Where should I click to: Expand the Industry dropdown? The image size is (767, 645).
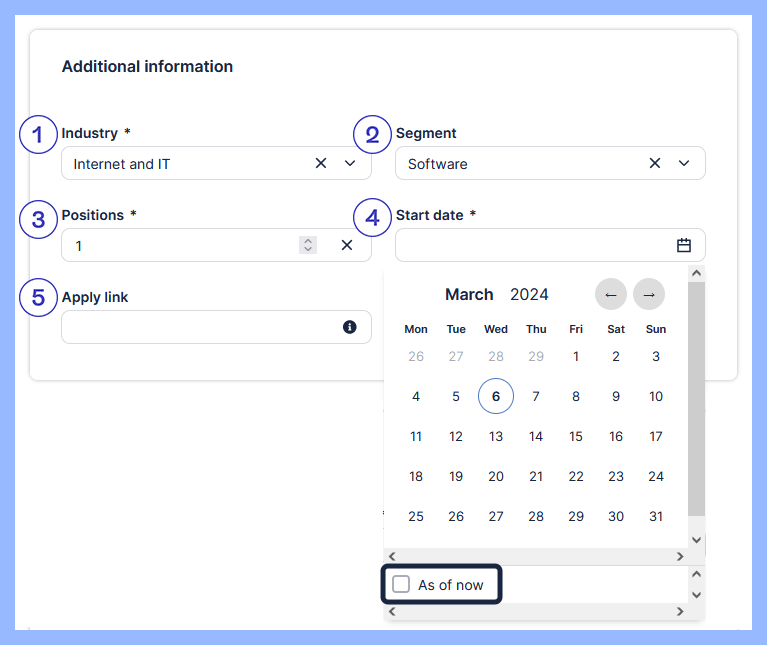pyautogui.click(x=350, y=163)
